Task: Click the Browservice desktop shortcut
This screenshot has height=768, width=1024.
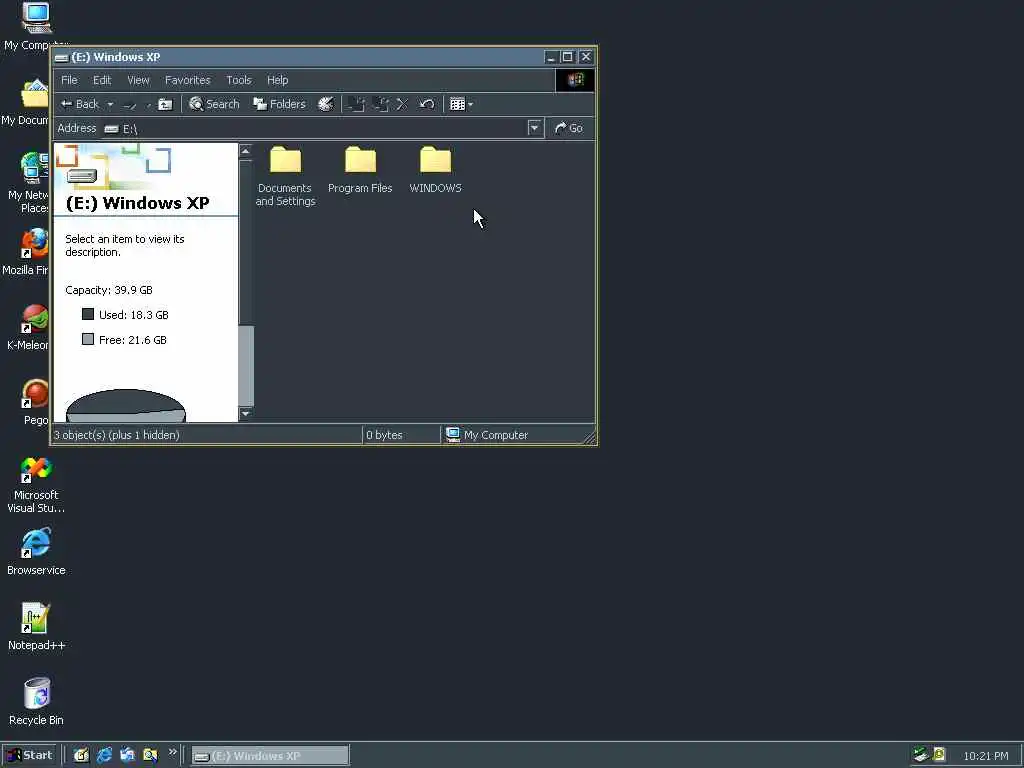Action: point(36,552)
